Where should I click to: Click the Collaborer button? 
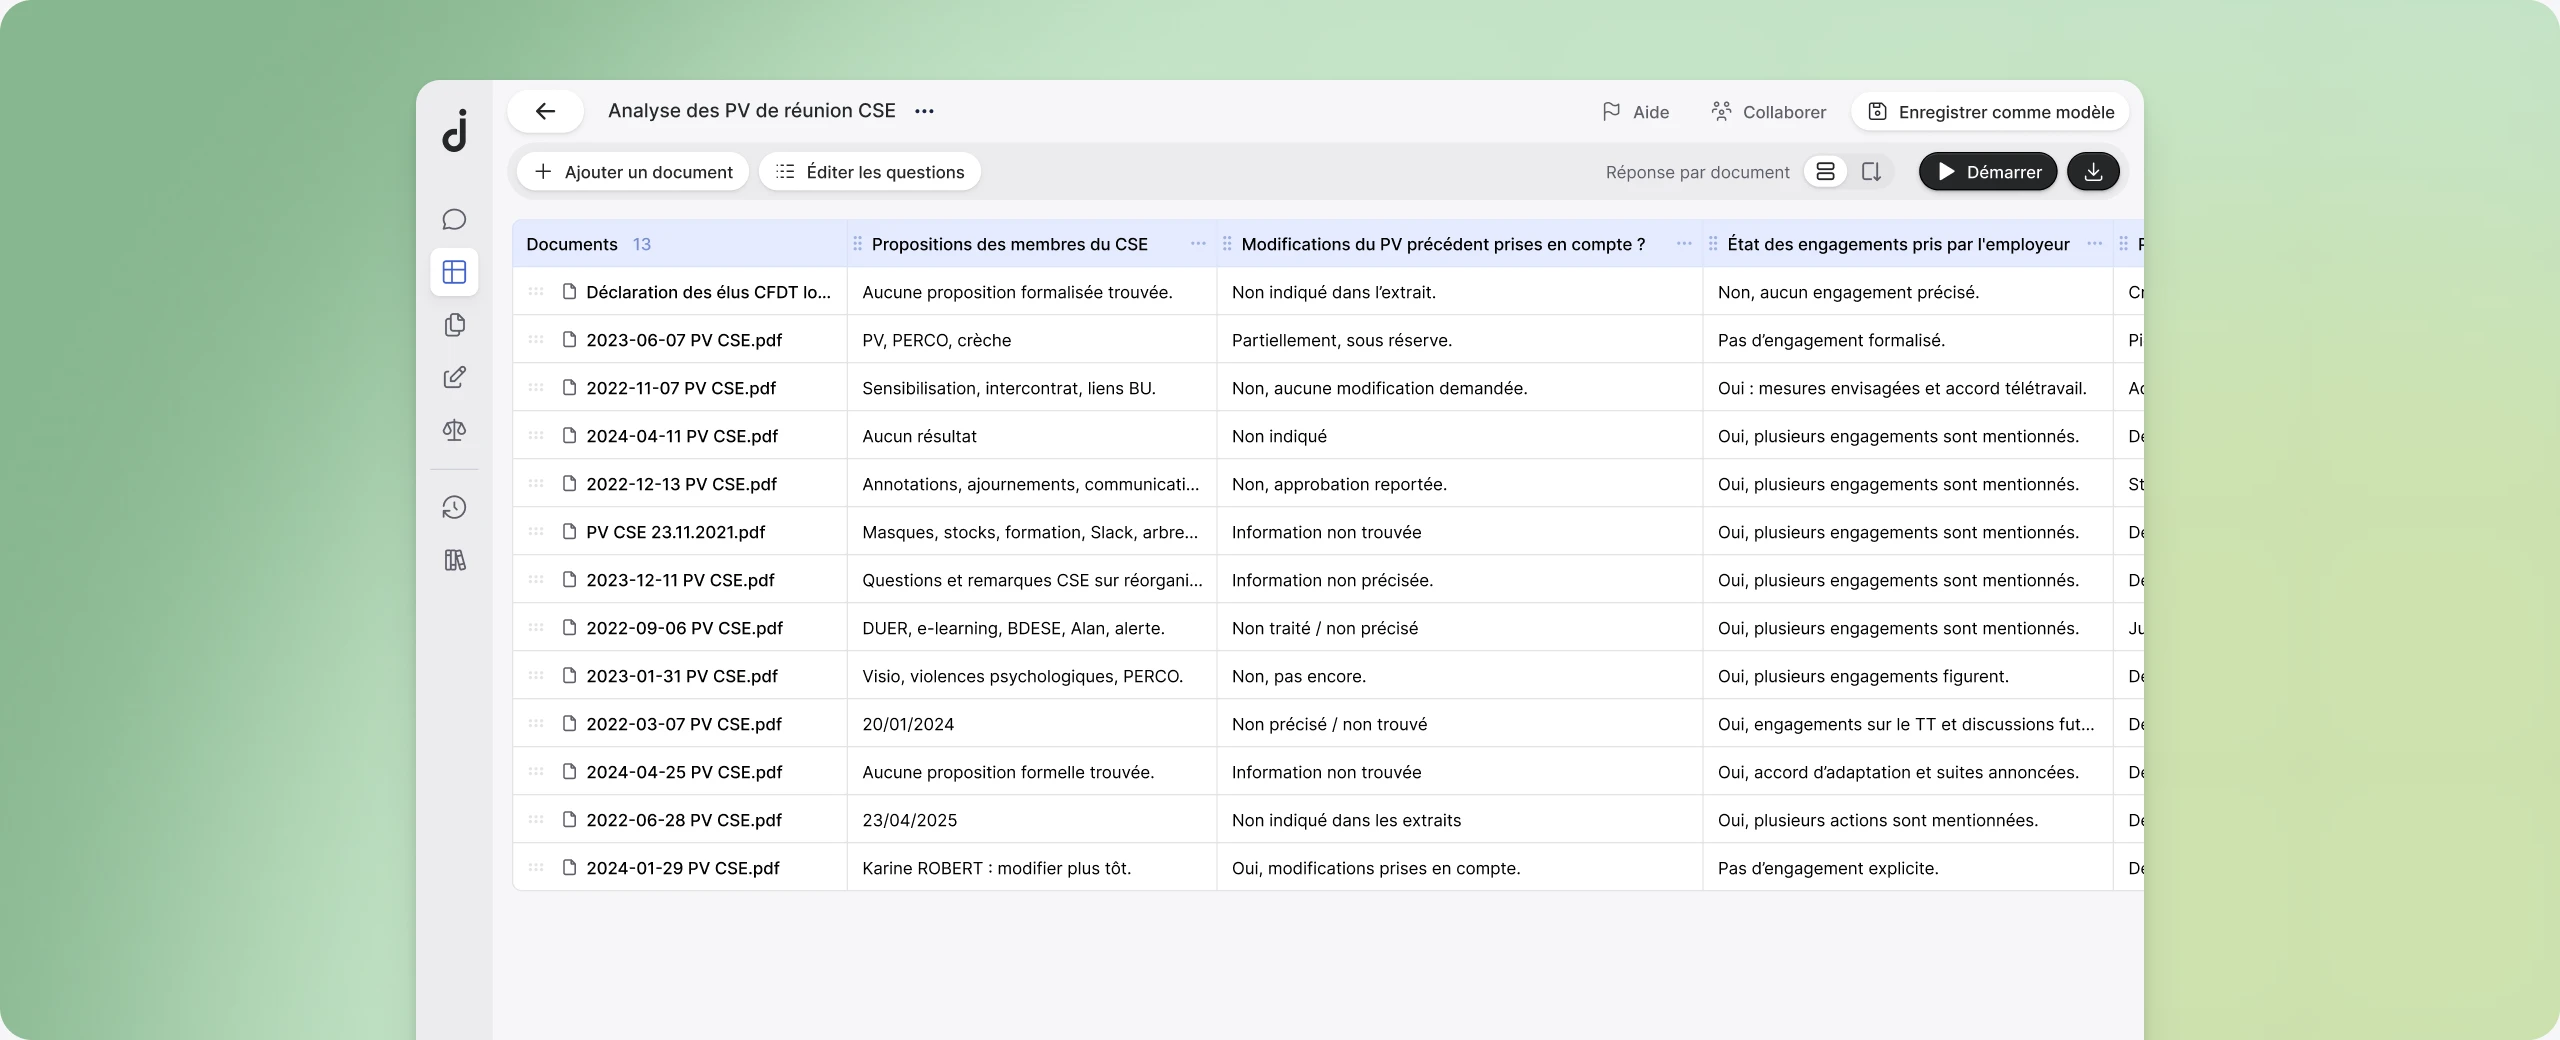coord(1768,112)
